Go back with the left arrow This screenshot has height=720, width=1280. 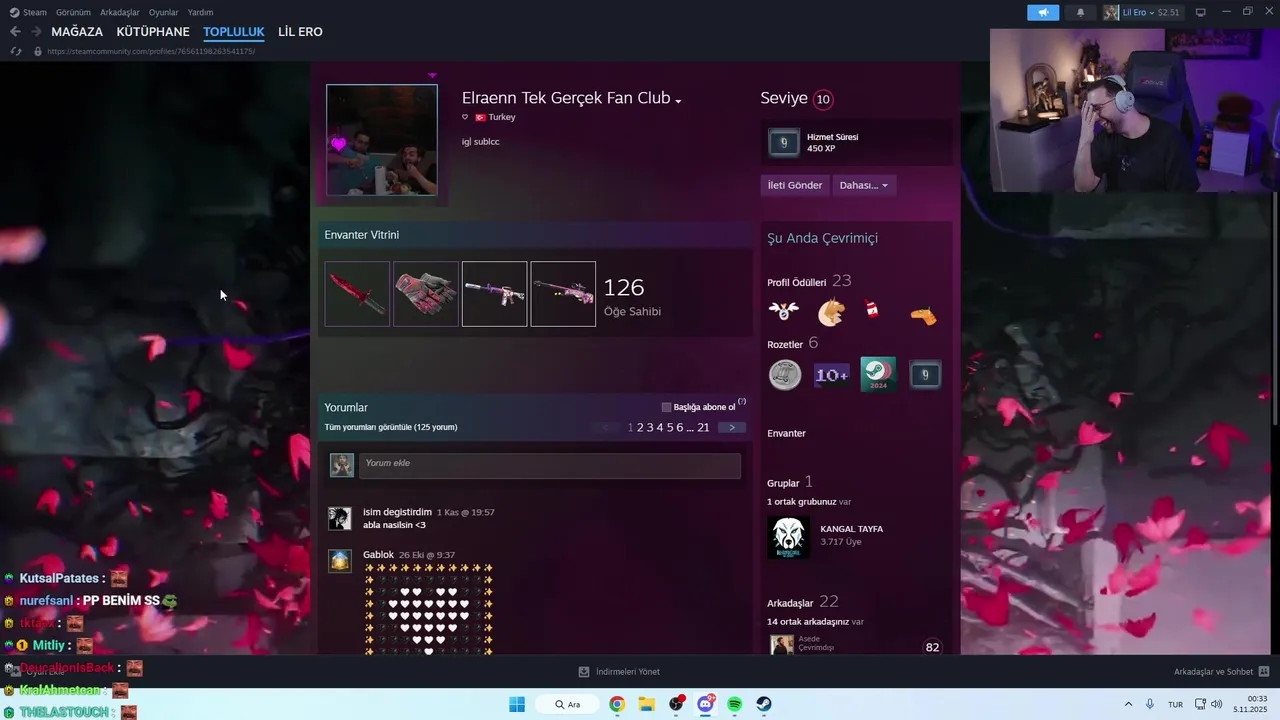coord(15,32)
